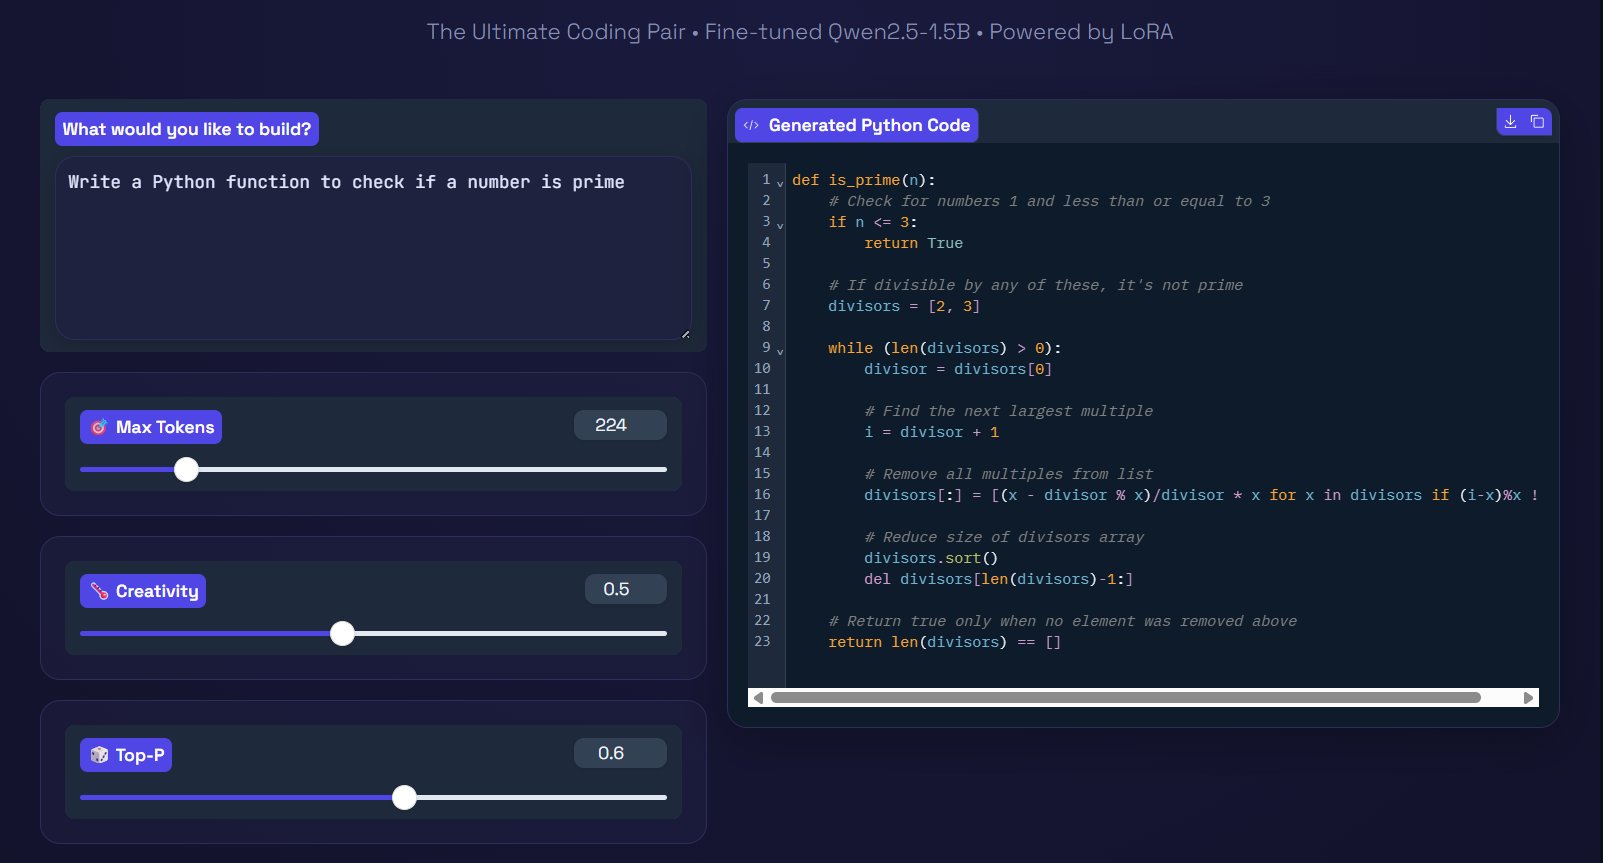Copy the generated code to clipboard

(x=1537, y=122)
